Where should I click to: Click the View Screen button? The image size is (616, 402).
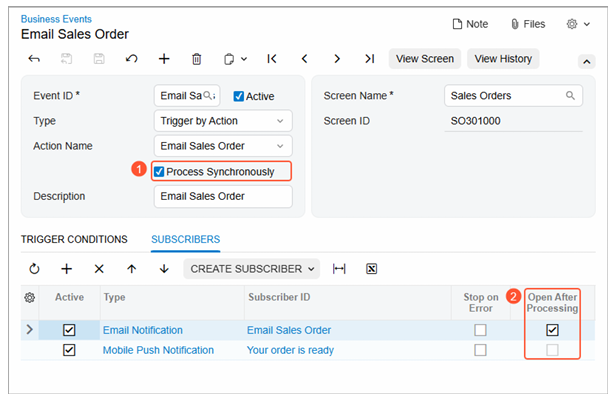pos(424,59)
